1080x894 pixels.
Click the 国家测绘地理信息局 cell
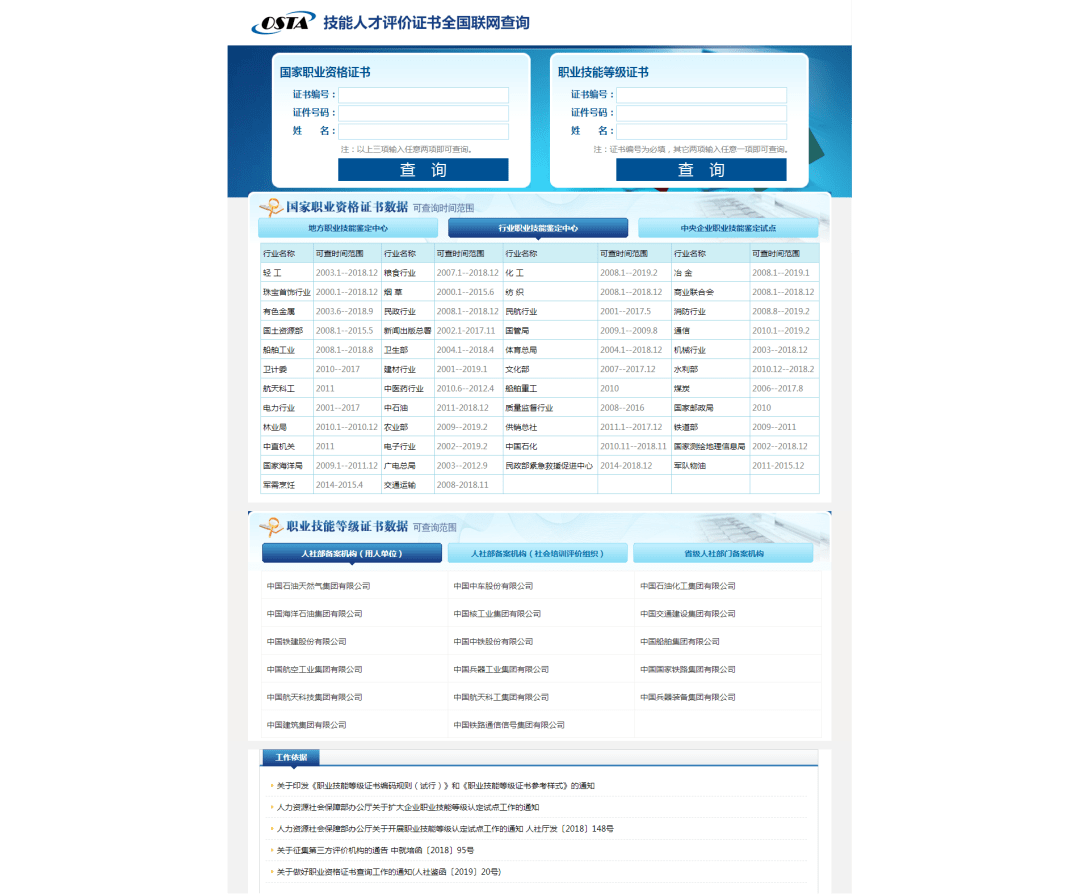(x=710, y=446)
